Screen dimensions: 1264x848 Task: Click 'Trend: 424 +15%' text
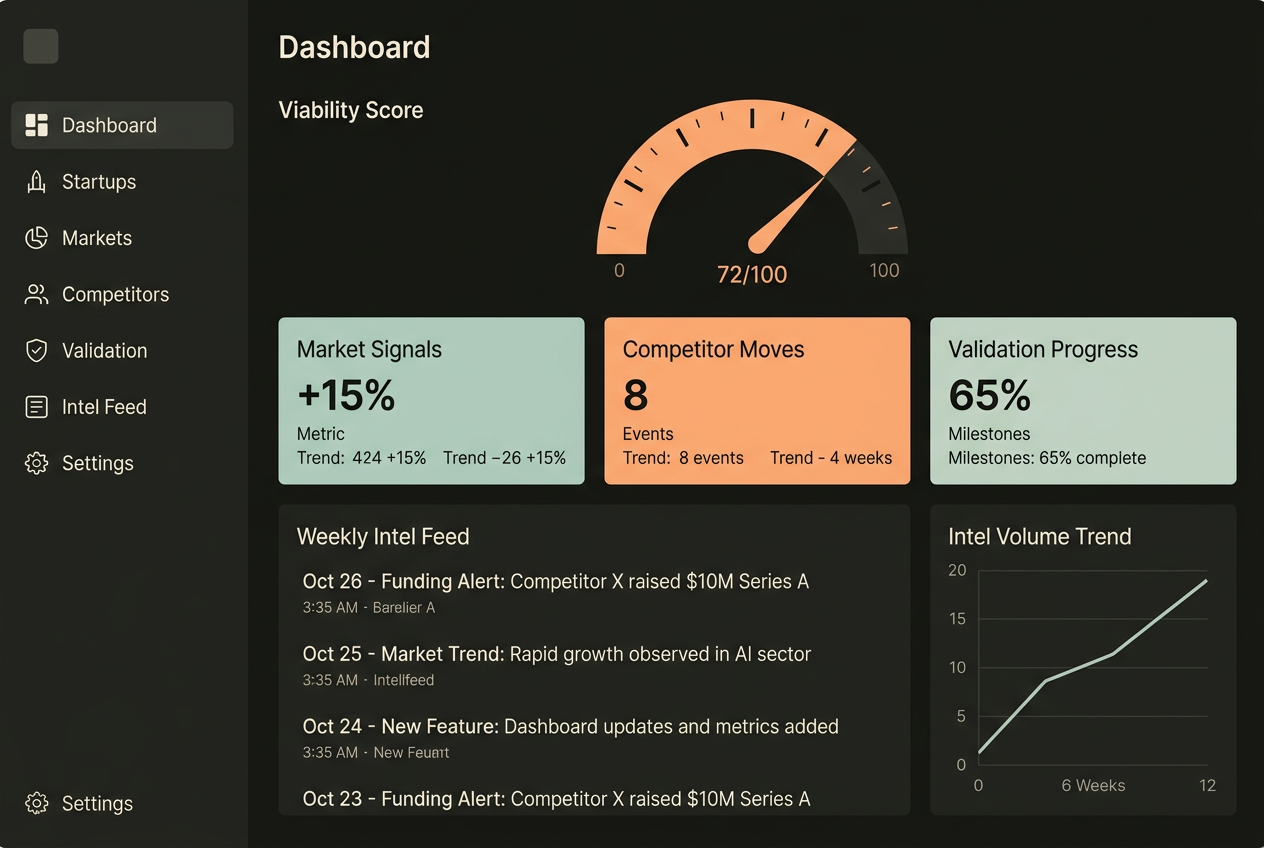[x=362, y=458]
